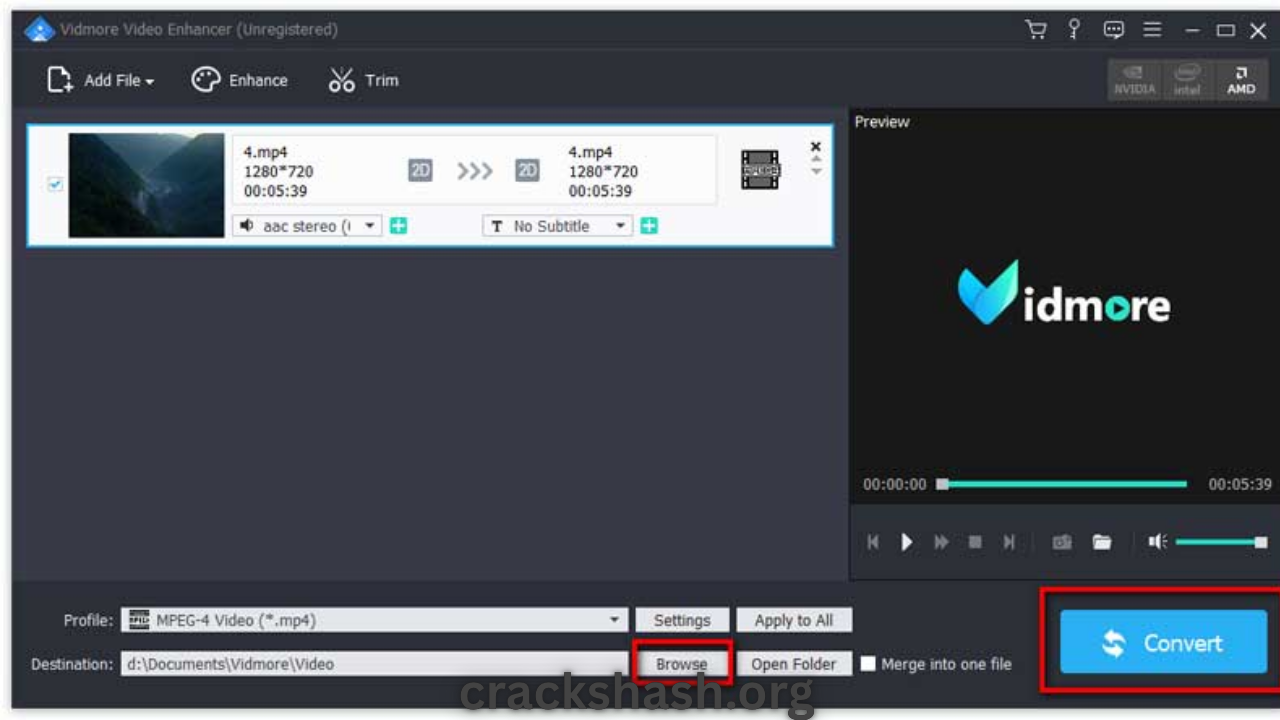Click the source resolution 1280*720 text
Image resolution: width=1280 pixels, height=720 pixels.
pyautogui.click(x=279, y=171)
